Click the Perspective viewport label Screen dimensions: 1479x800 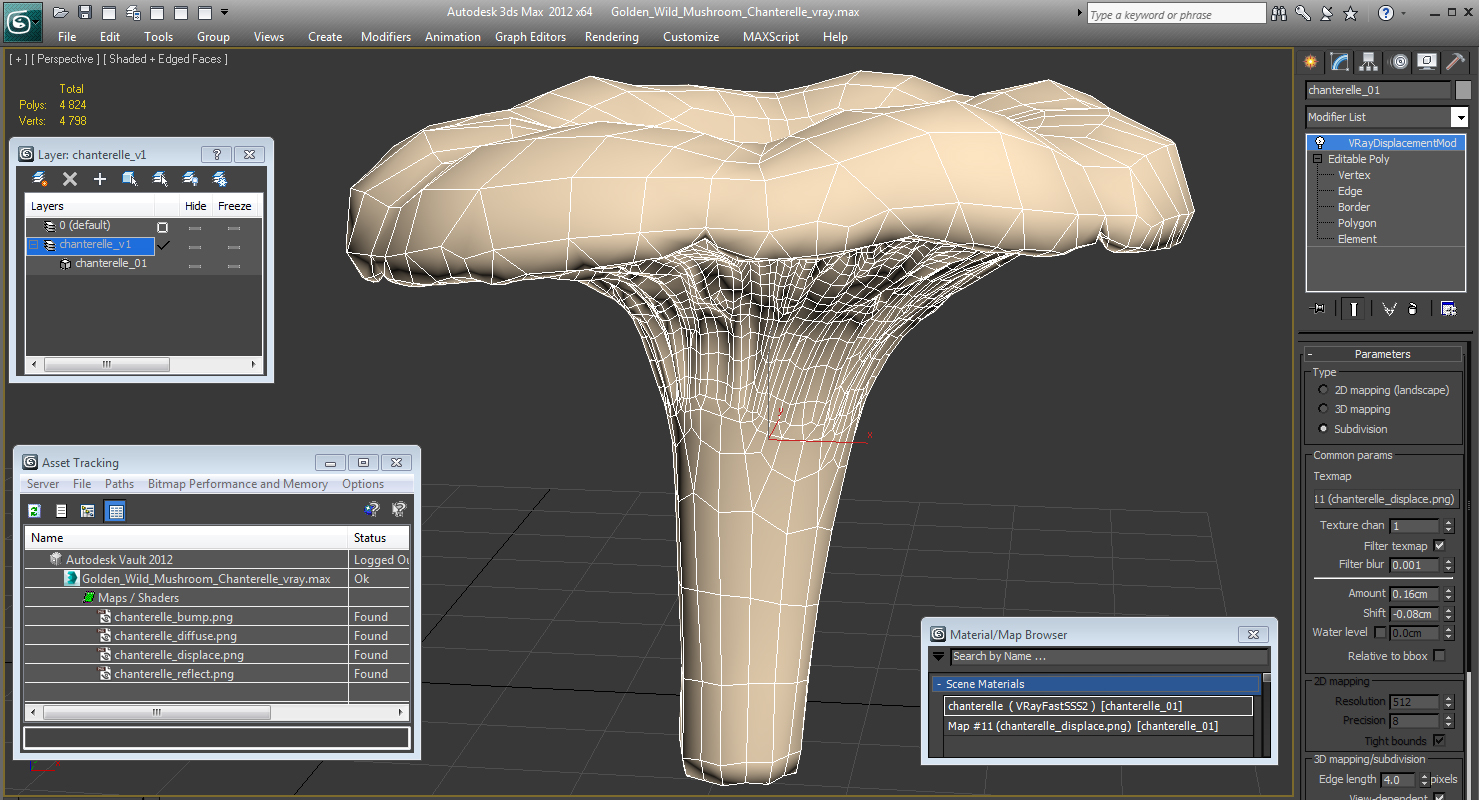coord(65,59)
